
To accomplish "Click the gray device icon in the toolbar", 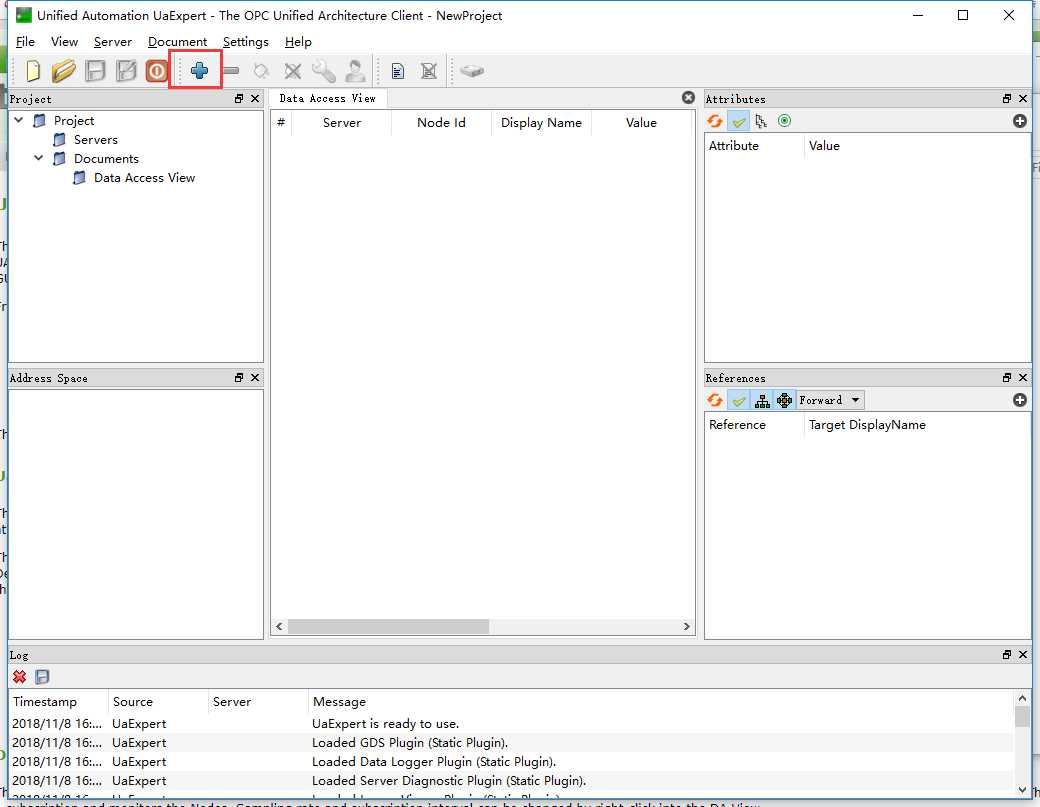I will [472, 70].
